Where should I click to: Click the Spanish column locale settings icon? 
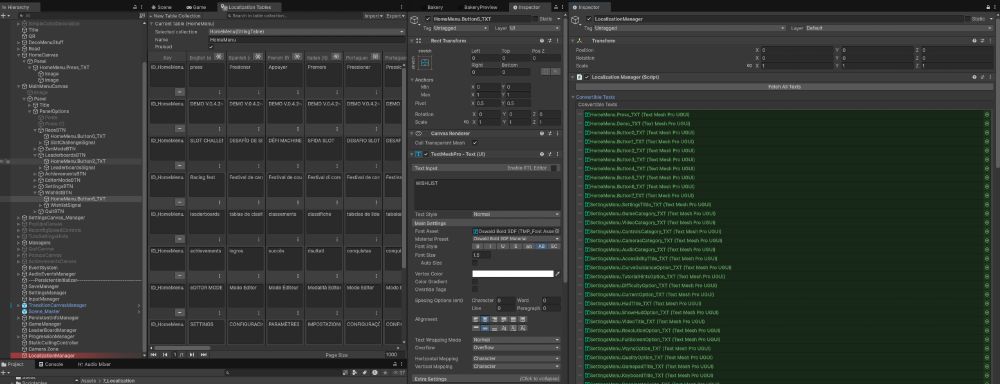[258, 57]
